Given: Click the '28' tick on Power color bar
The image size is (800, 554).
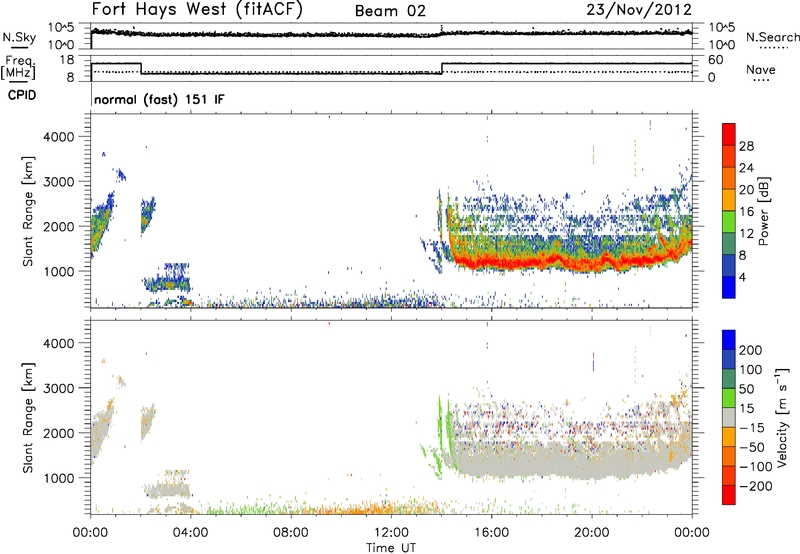Looking at the screenshot, I should [x=746, y=146].
